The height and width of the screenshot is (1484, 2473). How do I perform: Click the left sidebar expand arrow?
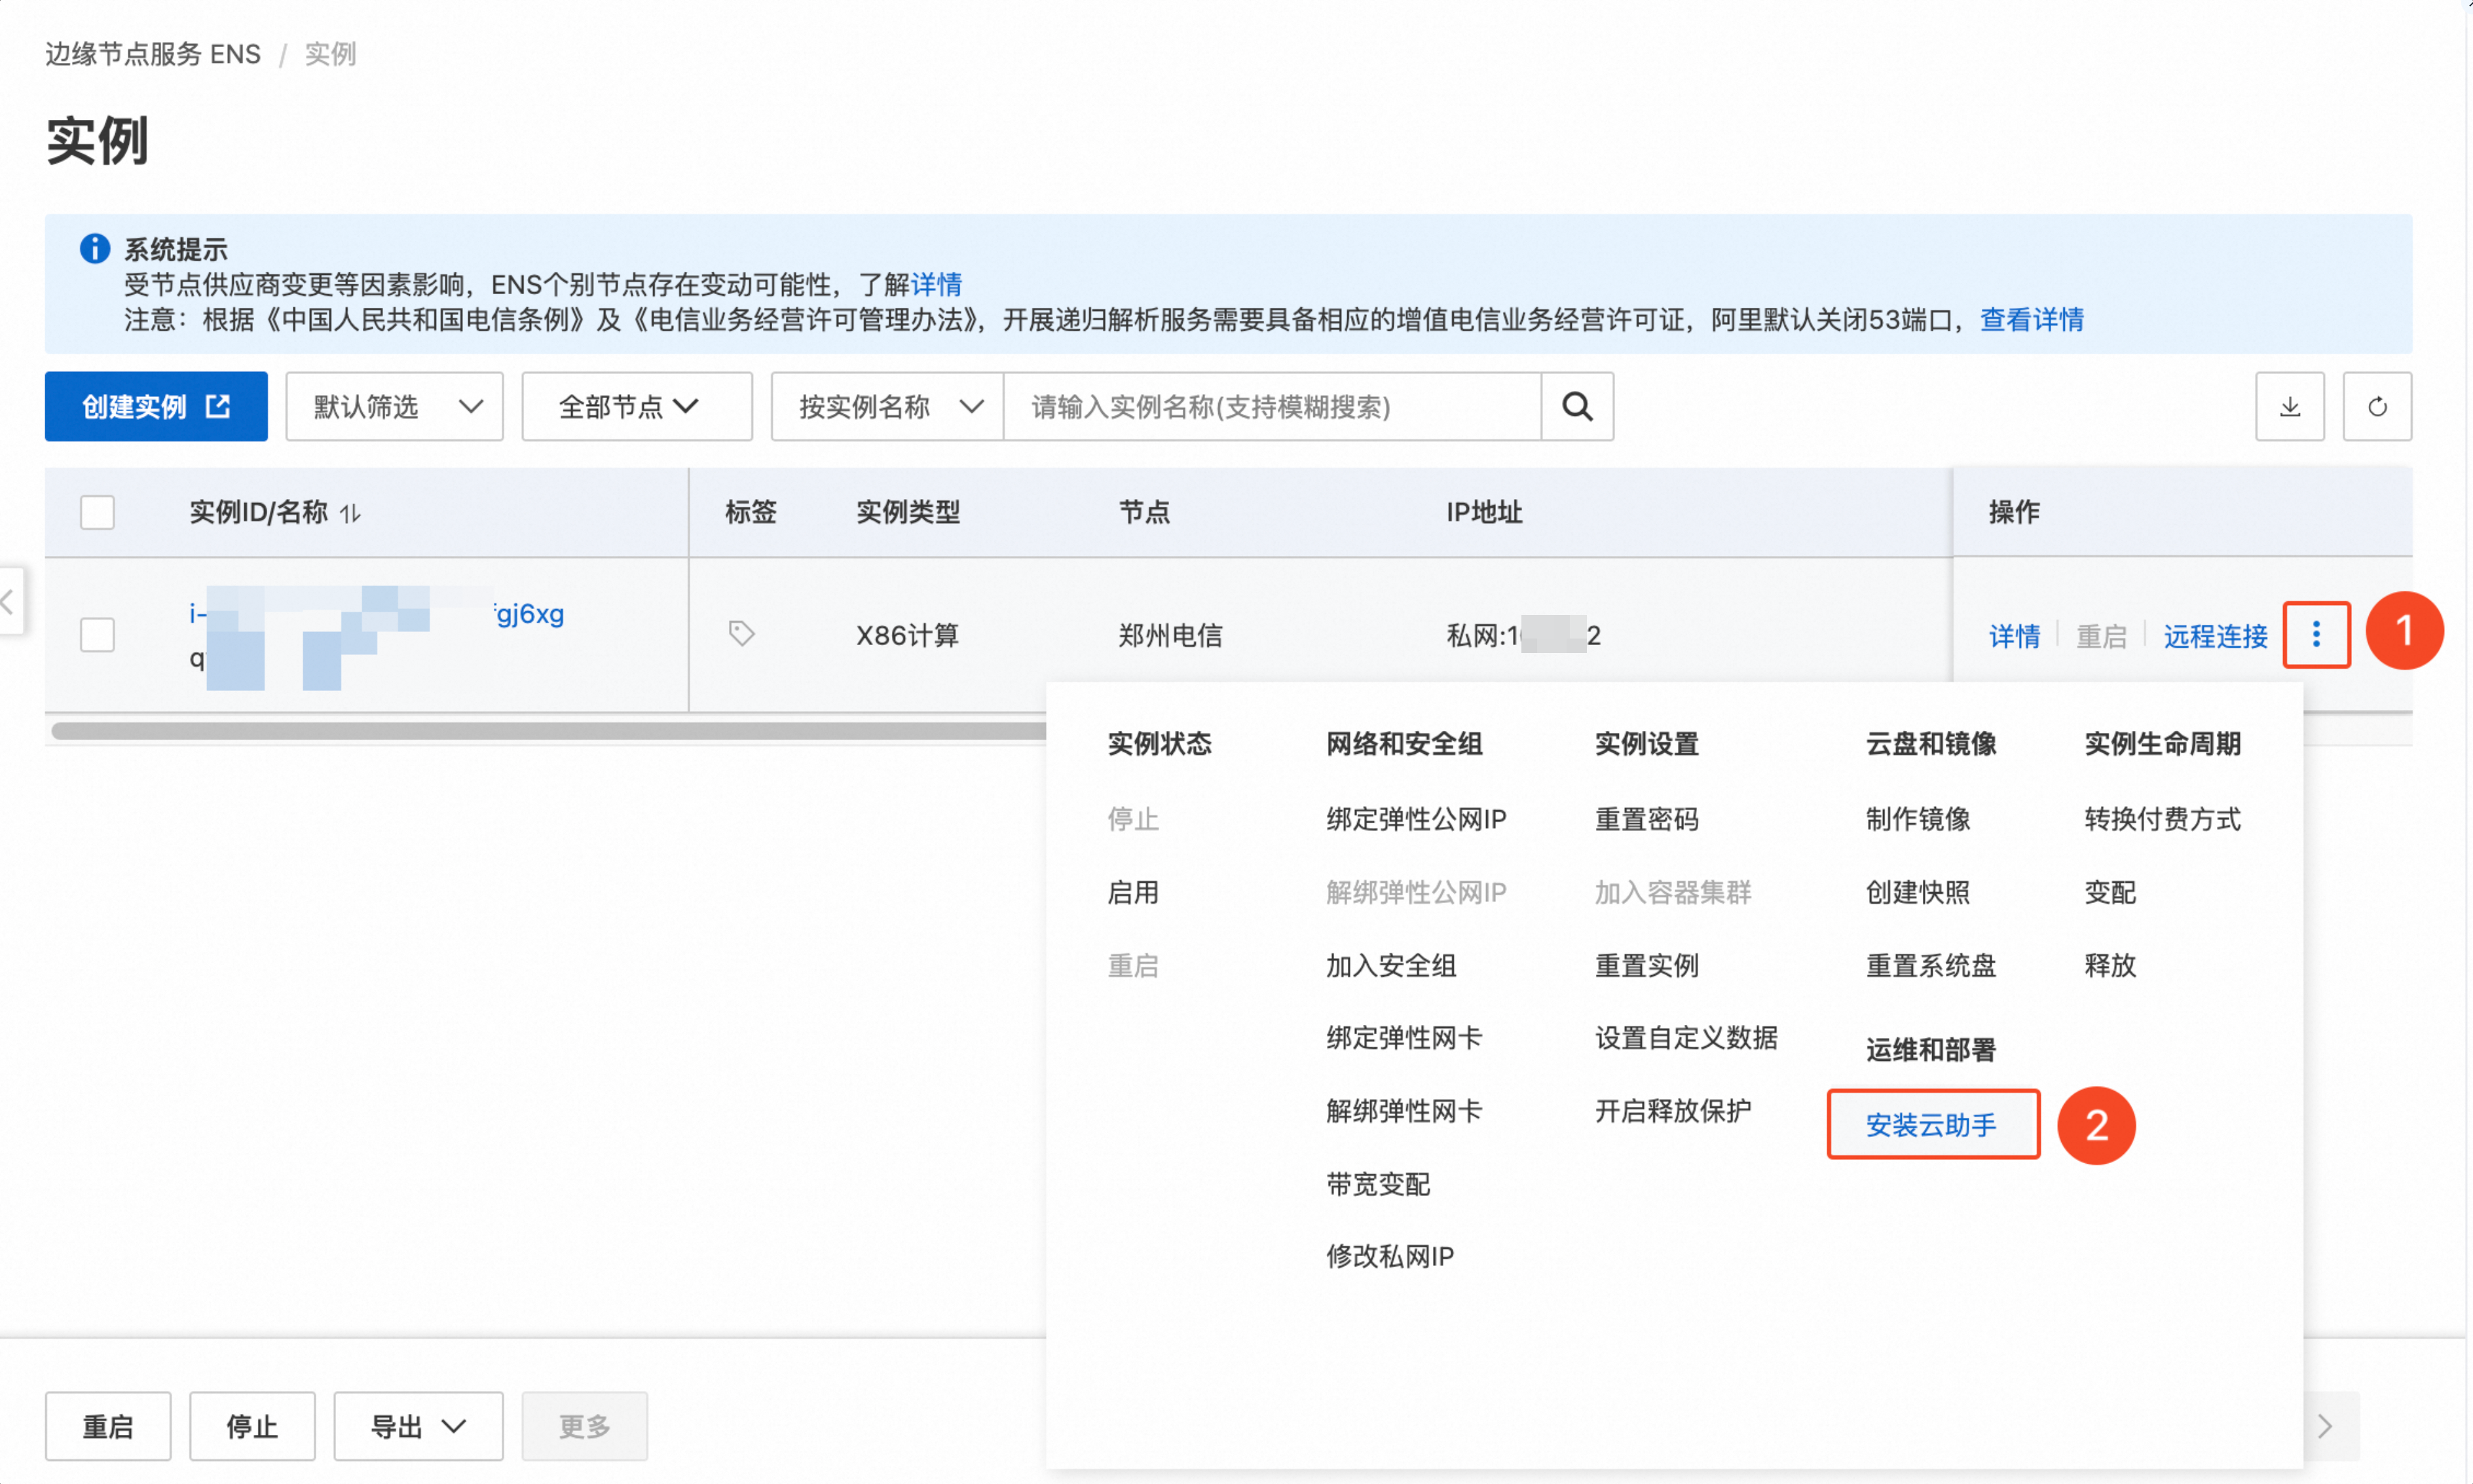(x=8, y=601)
